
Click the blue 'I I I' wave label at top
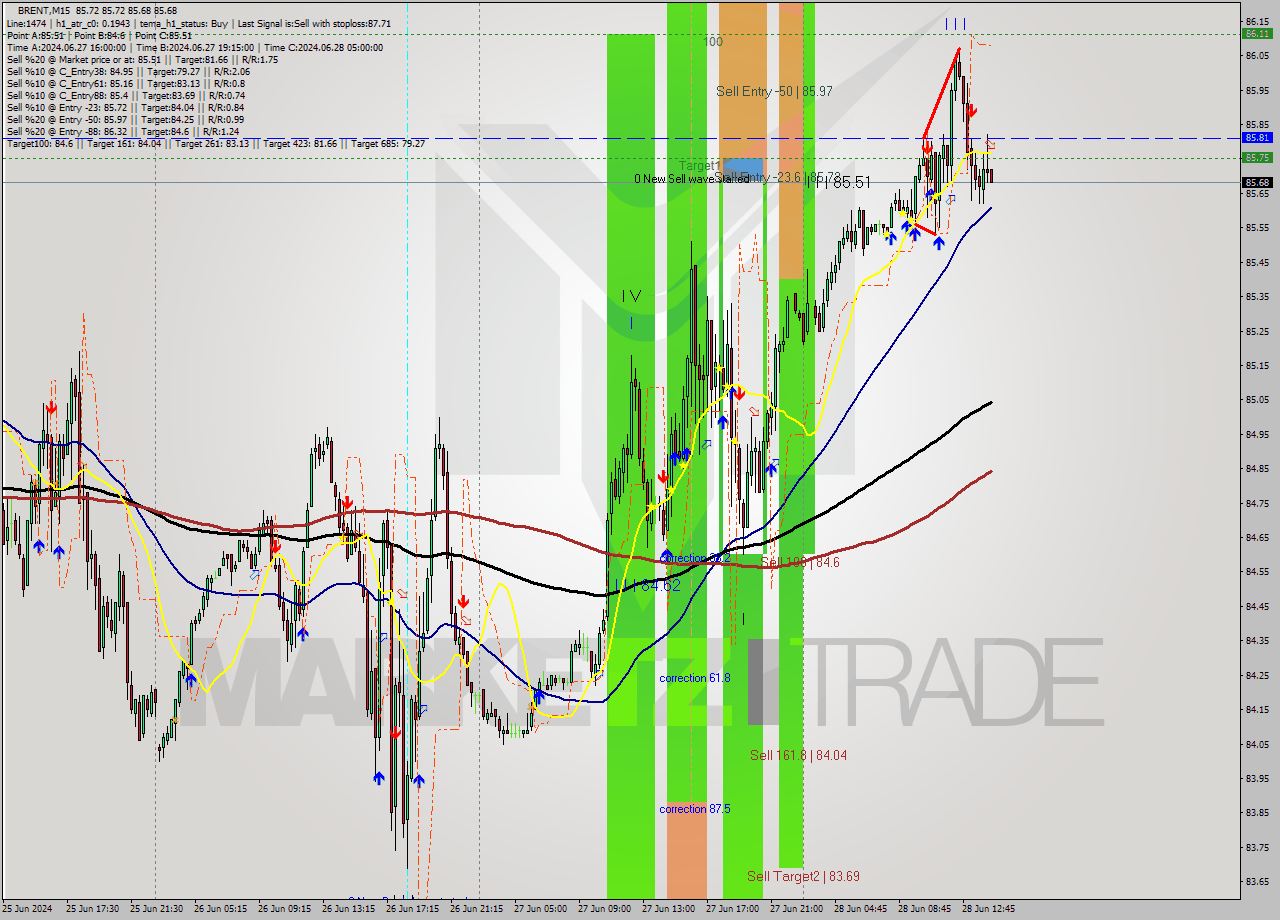tap(955, 23)
